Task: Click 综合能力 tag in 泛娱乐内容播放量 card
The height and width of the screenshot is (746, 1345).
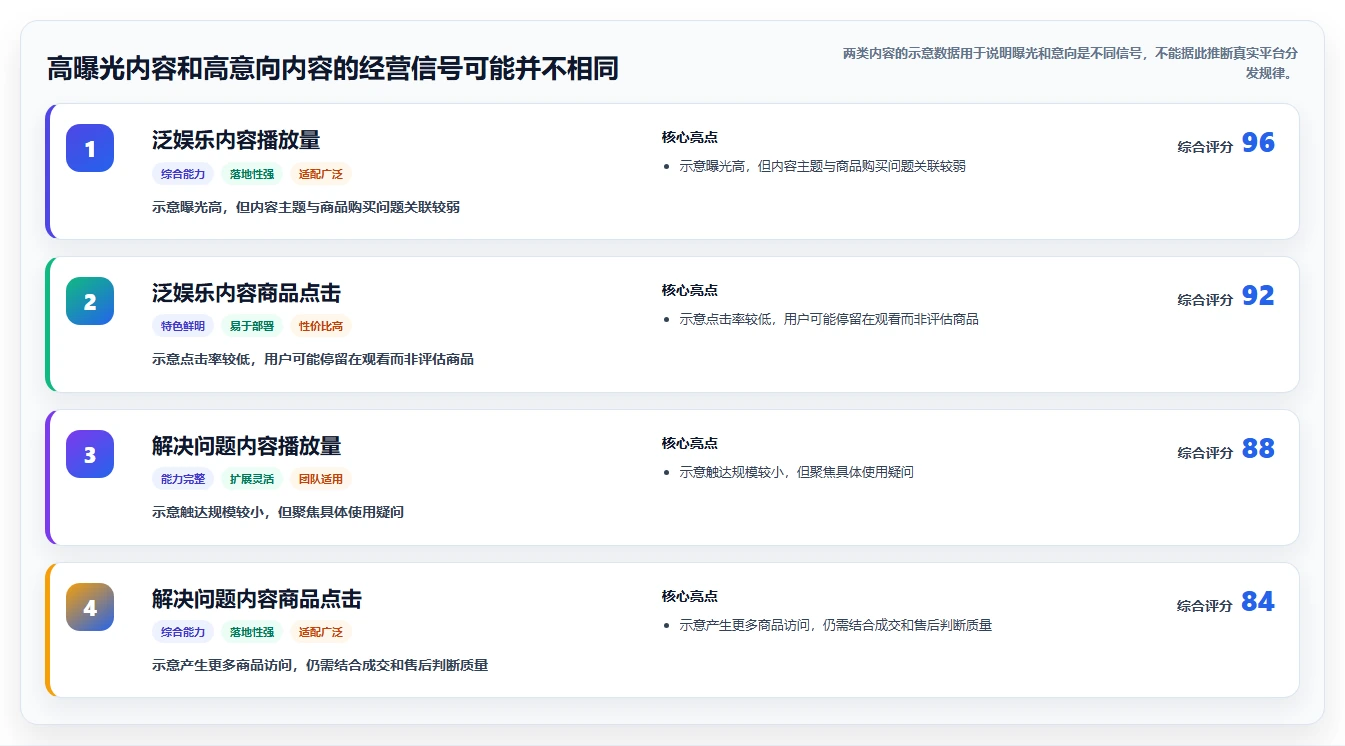Action: point(183,174)
